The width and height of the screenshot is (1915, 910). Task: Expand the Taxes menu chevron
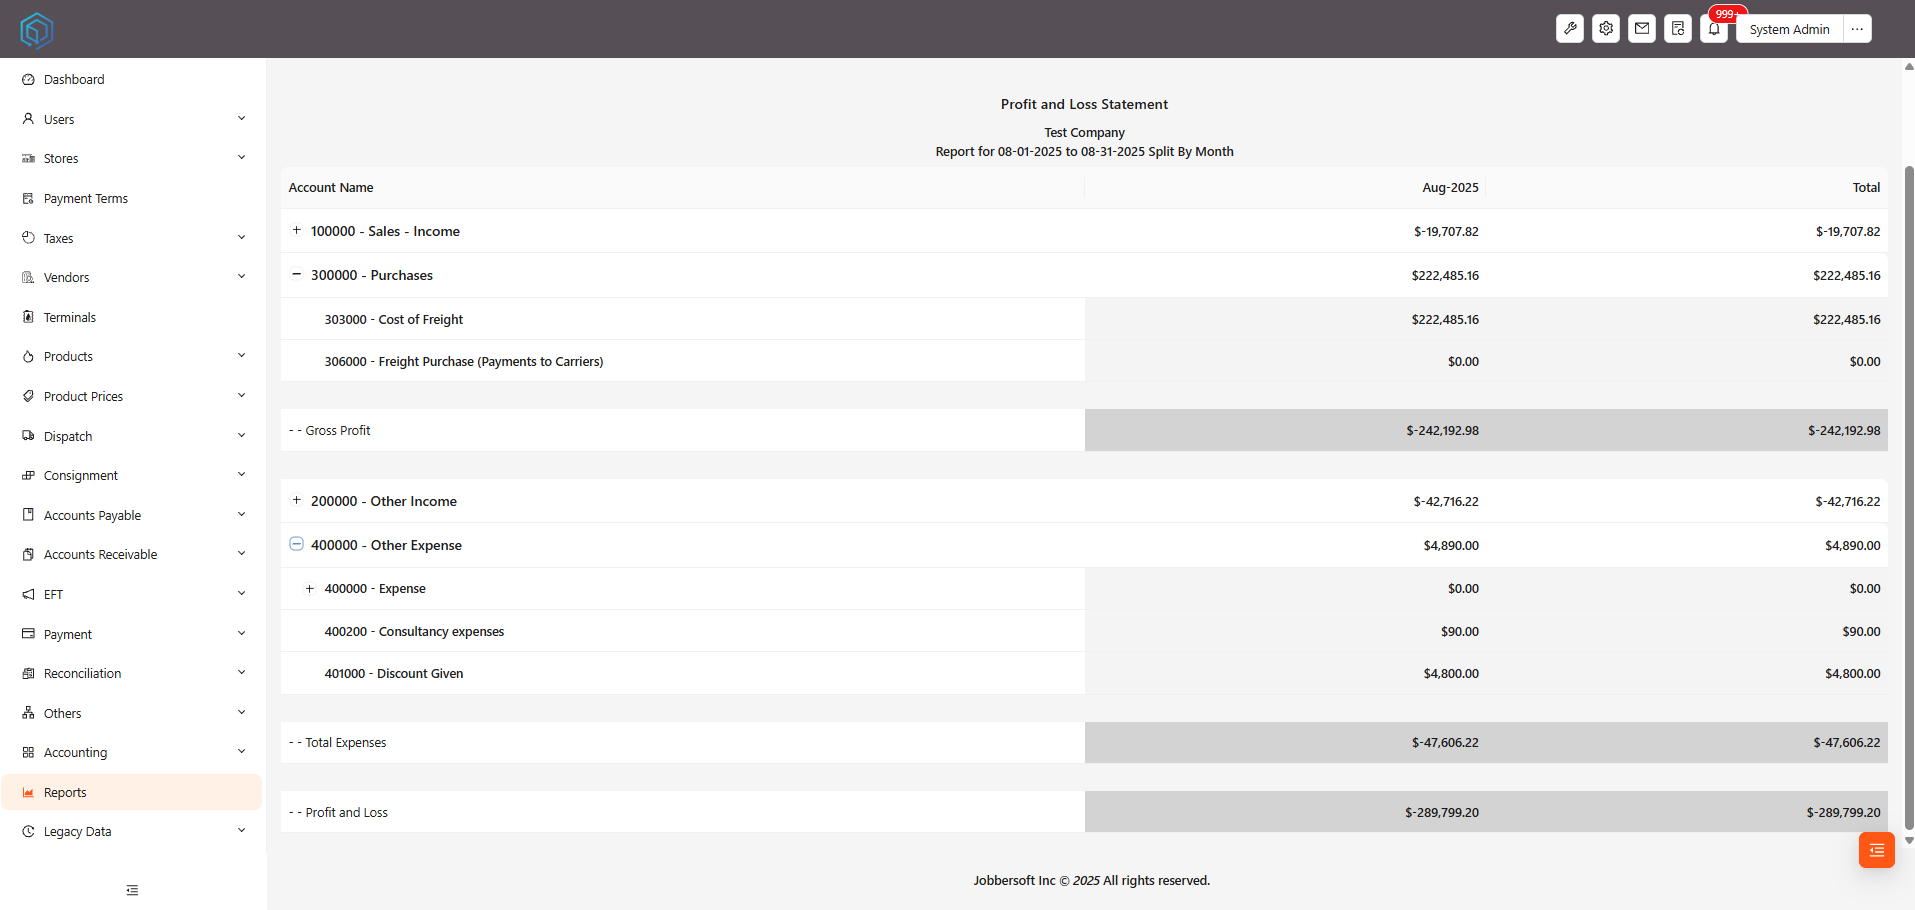click(241, 238)
